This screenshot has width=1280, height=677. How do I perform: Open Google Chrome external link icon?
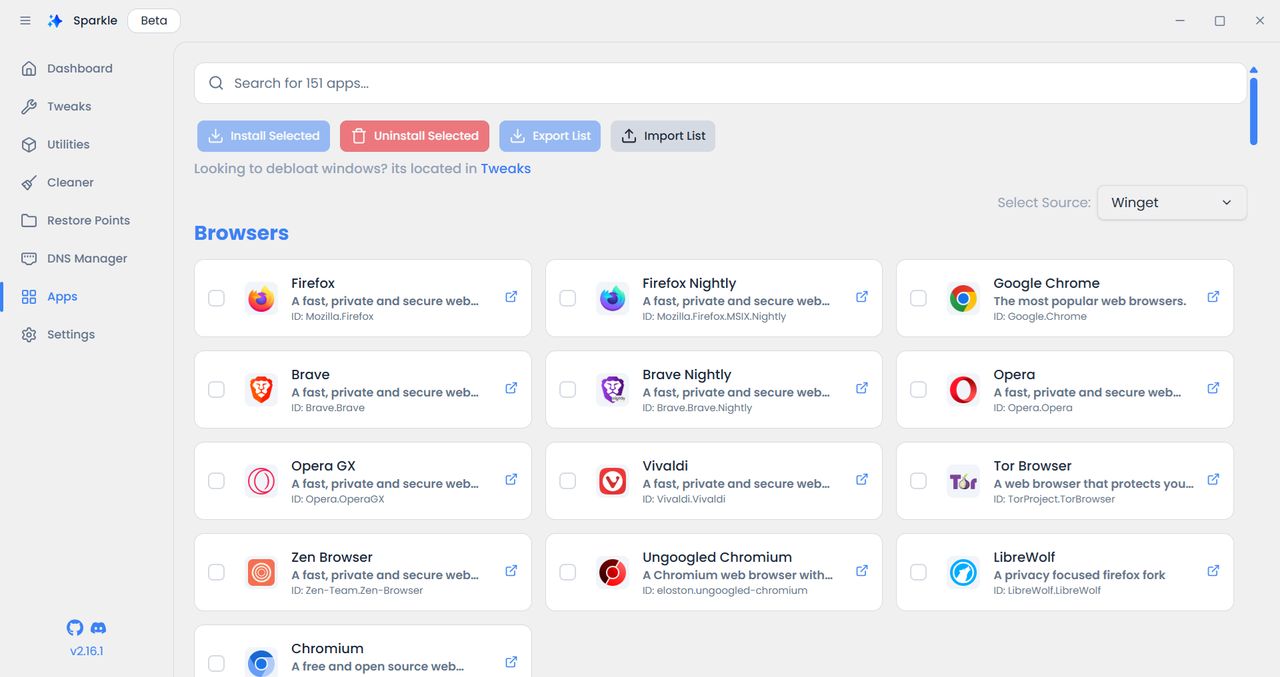pos(1213,297)
